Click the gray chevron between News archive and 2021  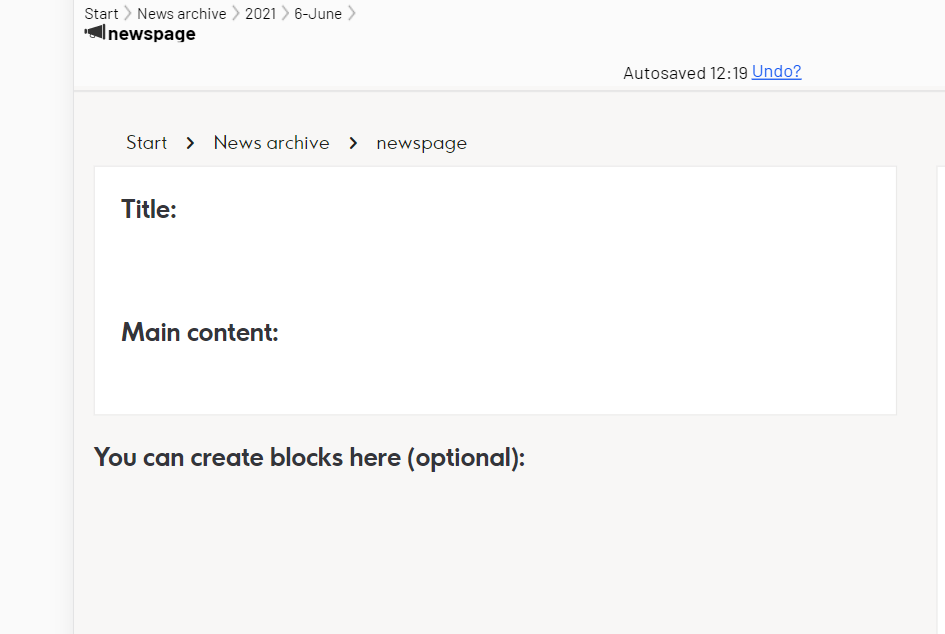[x=236, y=14]
